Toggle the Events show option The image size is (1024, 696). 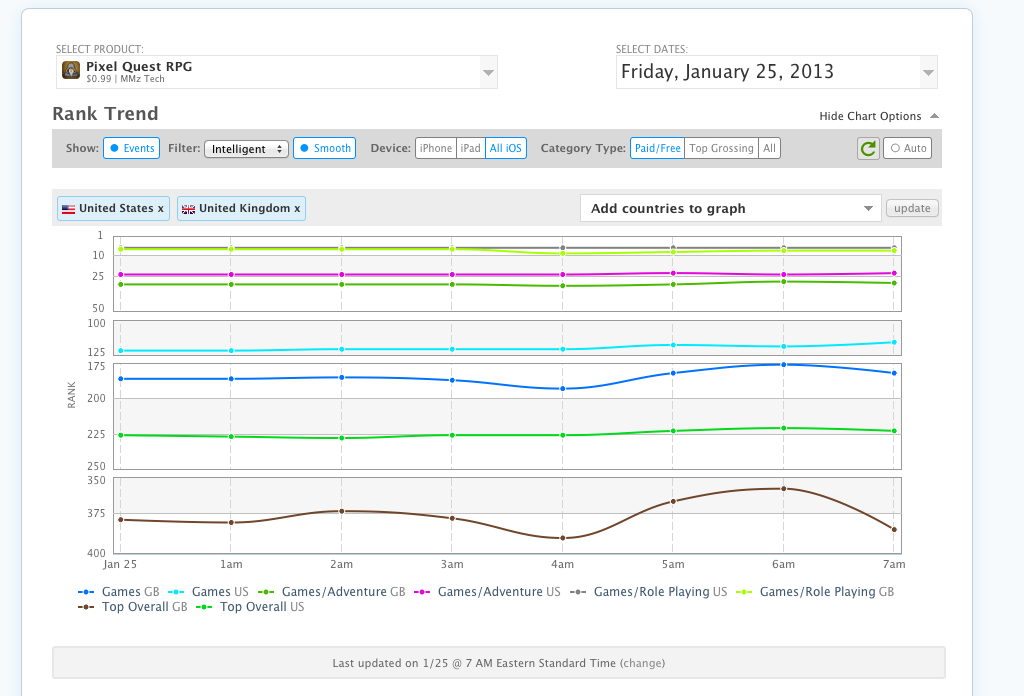click(131, 148)
